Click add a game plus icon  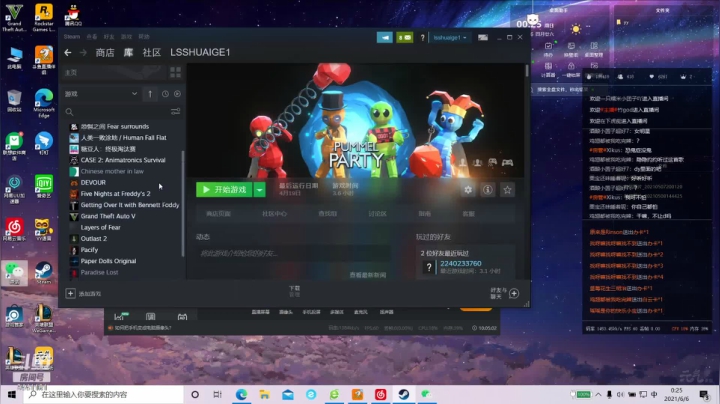click(x=70, y=293)
